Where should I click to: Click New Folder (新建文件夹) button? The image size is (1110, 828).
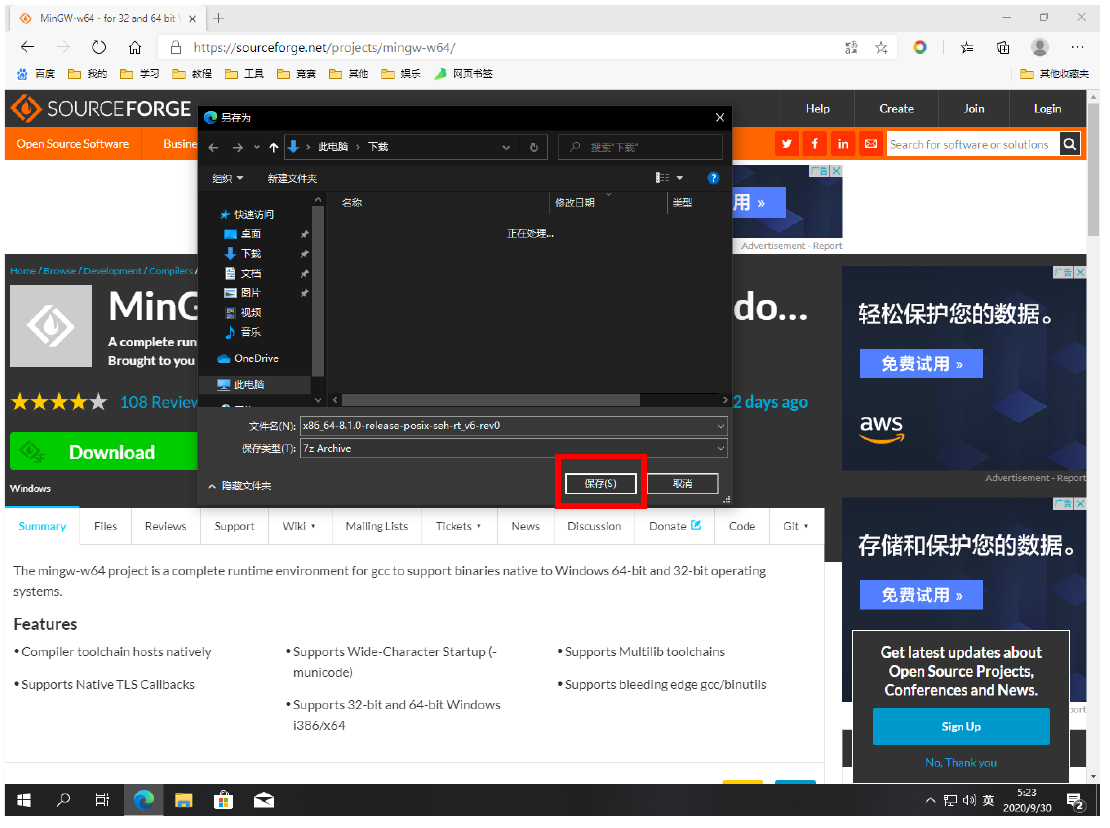[292, 178]
